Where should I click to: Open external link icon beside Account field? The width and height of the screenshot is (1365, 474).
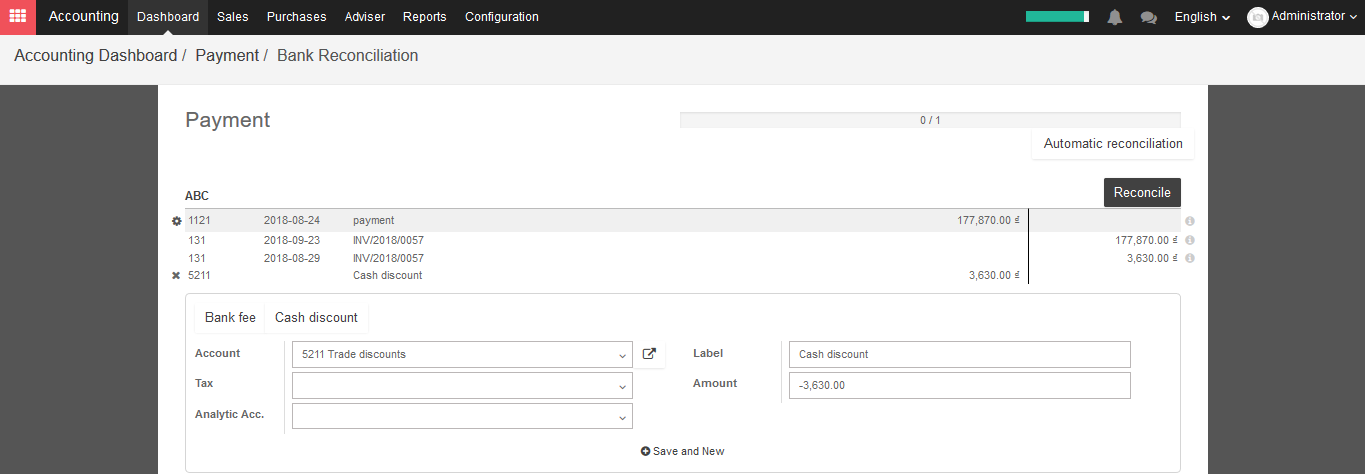(649, 354)
